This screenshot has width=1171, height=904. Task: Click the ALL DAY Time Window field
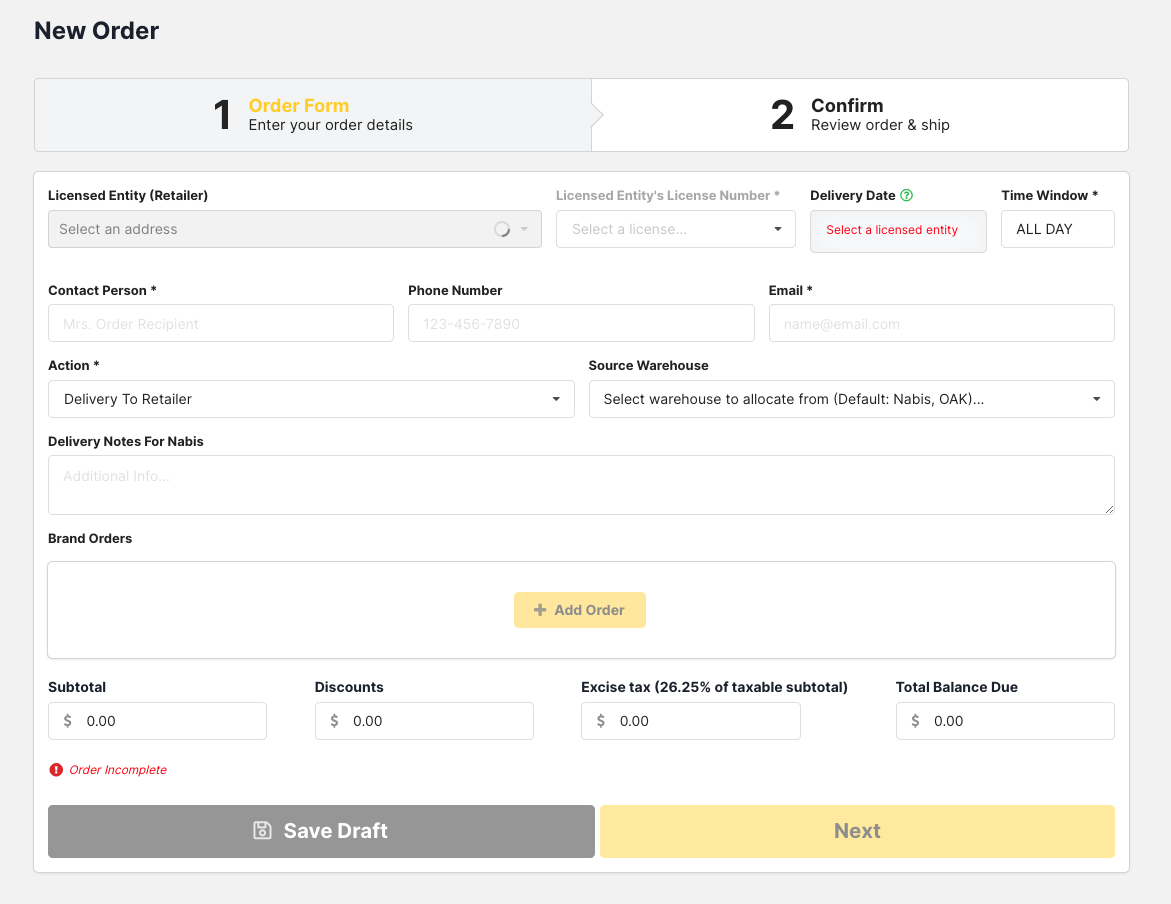coord(1057,229)
